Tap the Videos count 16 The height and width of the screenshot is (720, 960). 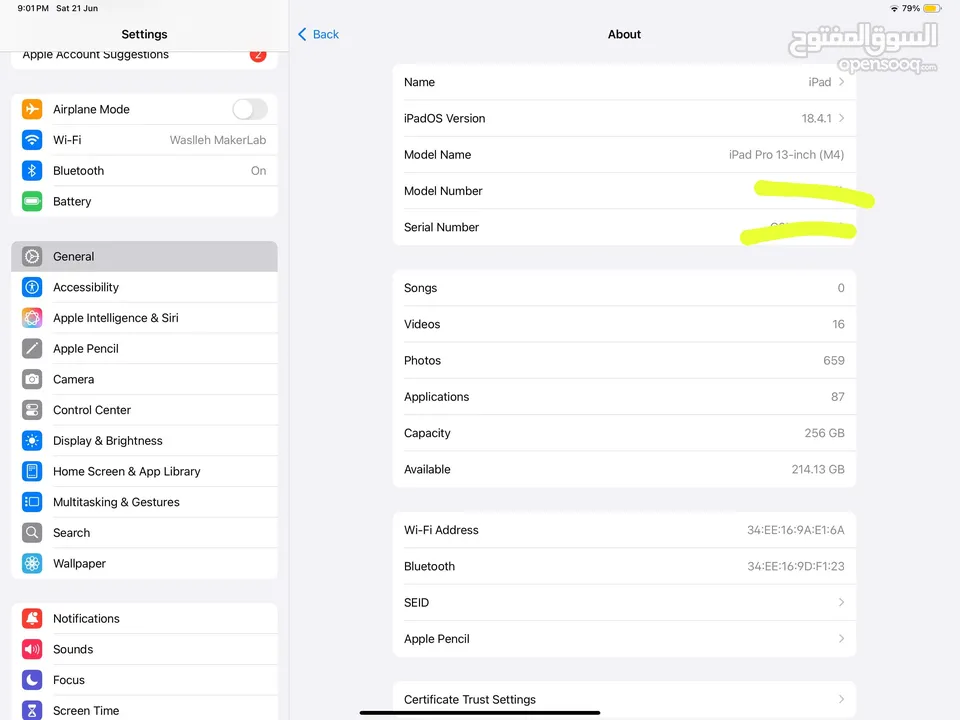(838, 324)
